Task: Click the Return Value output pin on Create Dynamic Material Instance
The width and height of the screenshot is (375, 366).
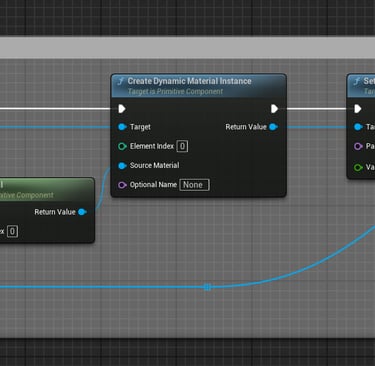Action: tap(273, 127)
